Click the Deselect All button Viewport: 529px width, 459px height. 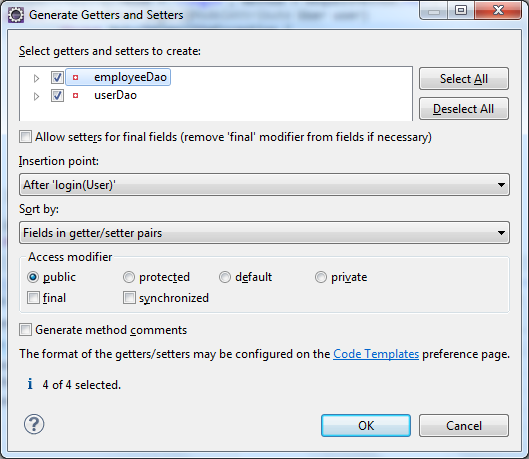coord(464,109)
